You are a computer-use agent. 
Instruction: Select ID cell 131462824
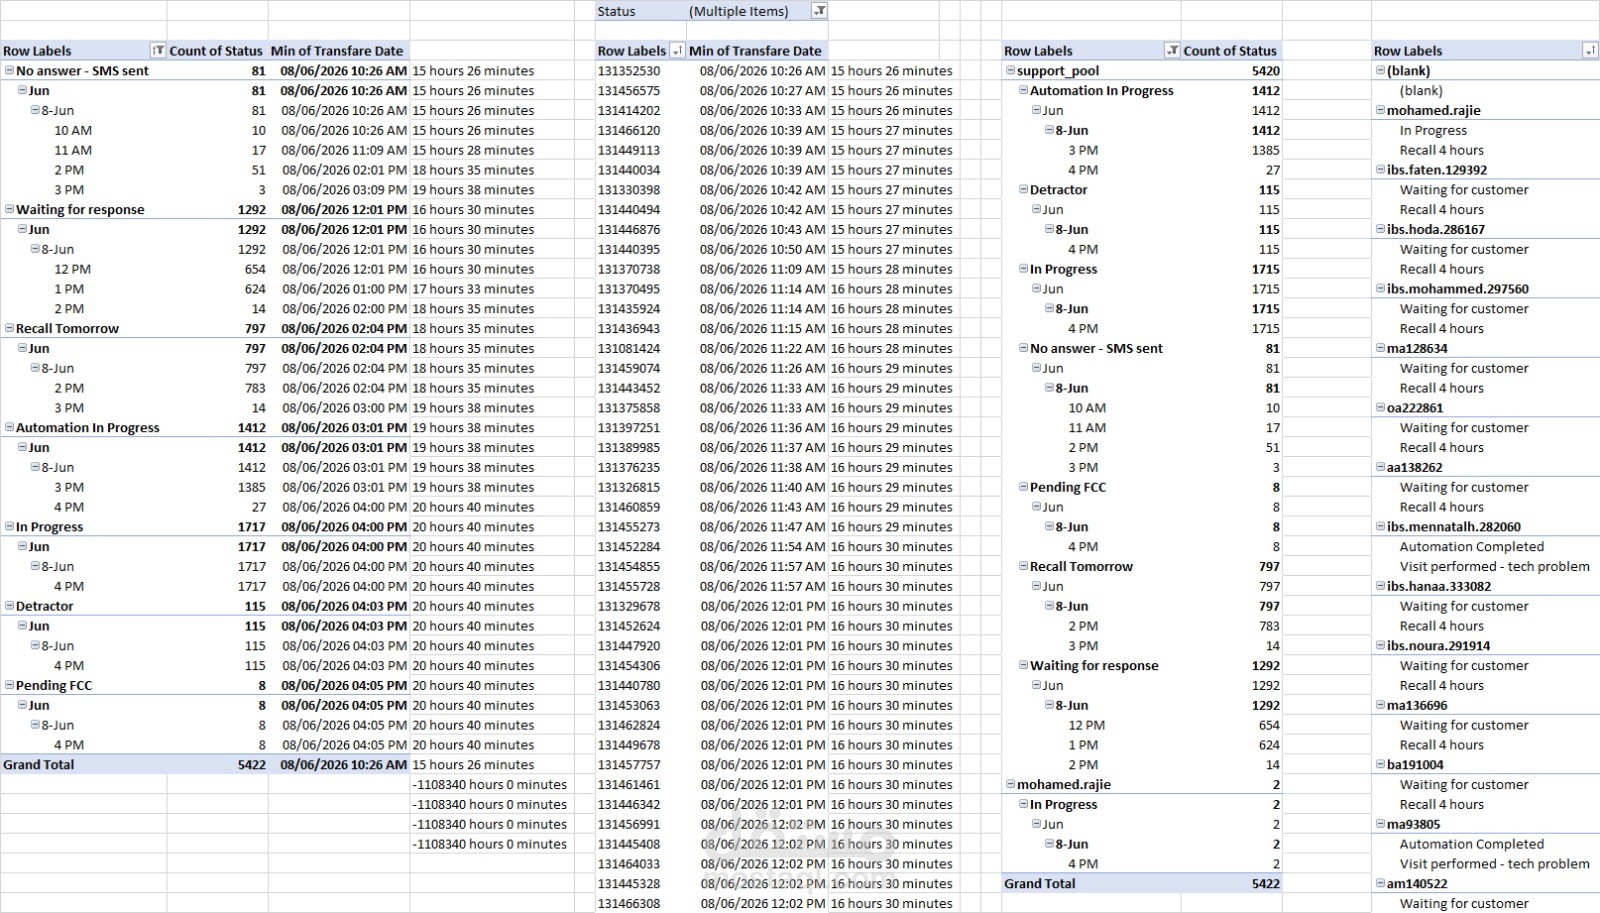tap(641, 725)
